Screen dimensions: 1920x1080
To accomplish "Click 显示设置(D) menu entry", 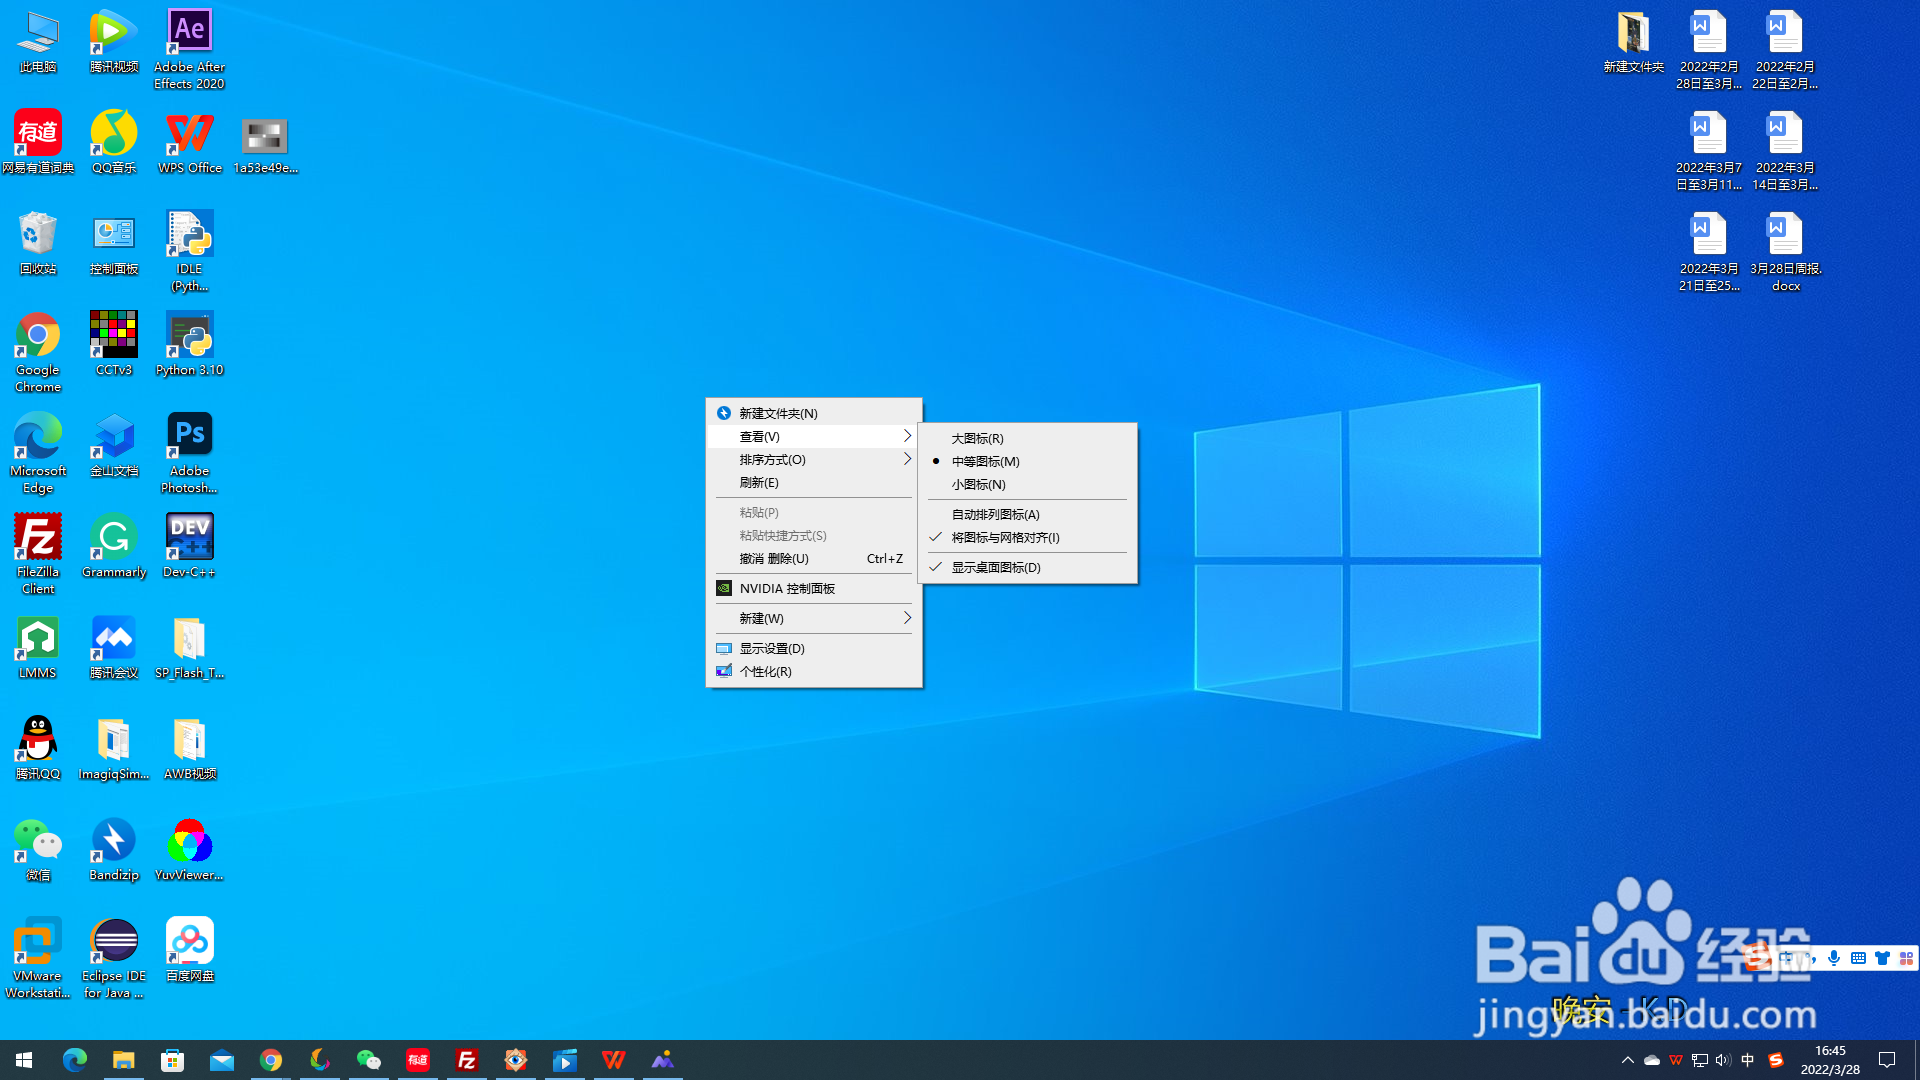I will (772, 649).
